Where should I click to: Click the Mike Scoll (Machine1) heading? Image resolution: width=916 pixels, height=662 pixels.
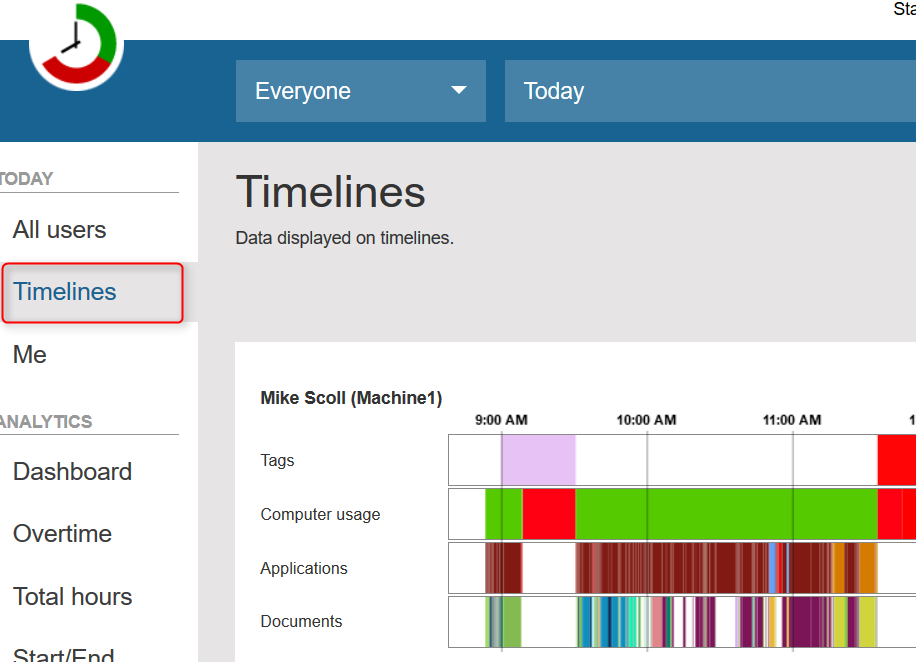tap(351, 398)
